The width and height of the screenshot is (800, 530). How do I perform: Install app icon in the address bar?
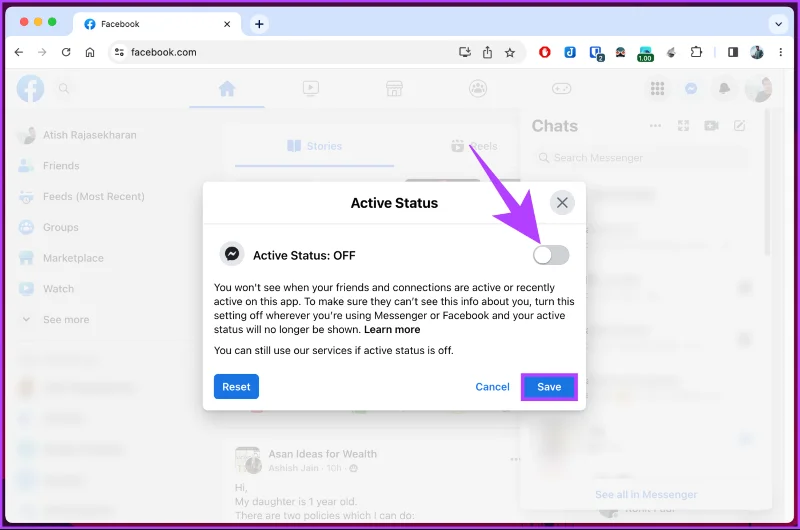coord(465,52)
